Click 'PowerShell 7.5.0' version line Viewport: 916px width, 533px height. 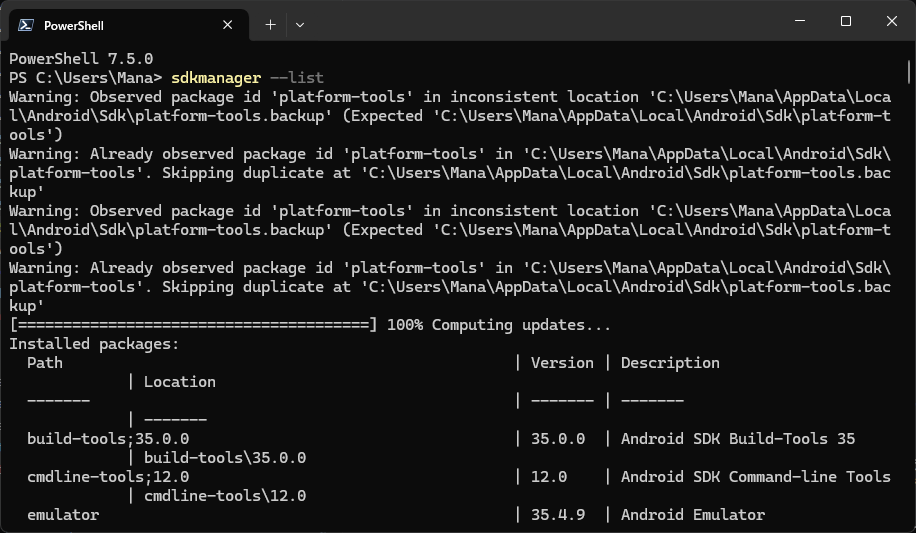pos(81,59)
